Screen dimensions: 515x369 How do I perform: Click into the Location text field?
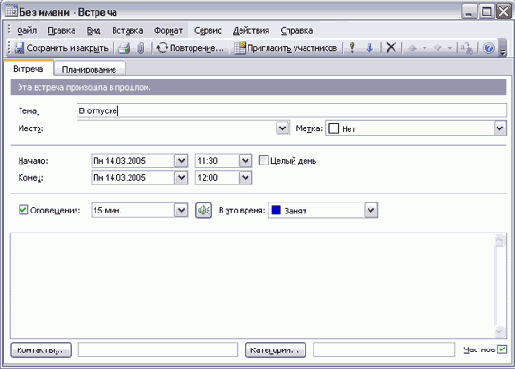point(177,128)
